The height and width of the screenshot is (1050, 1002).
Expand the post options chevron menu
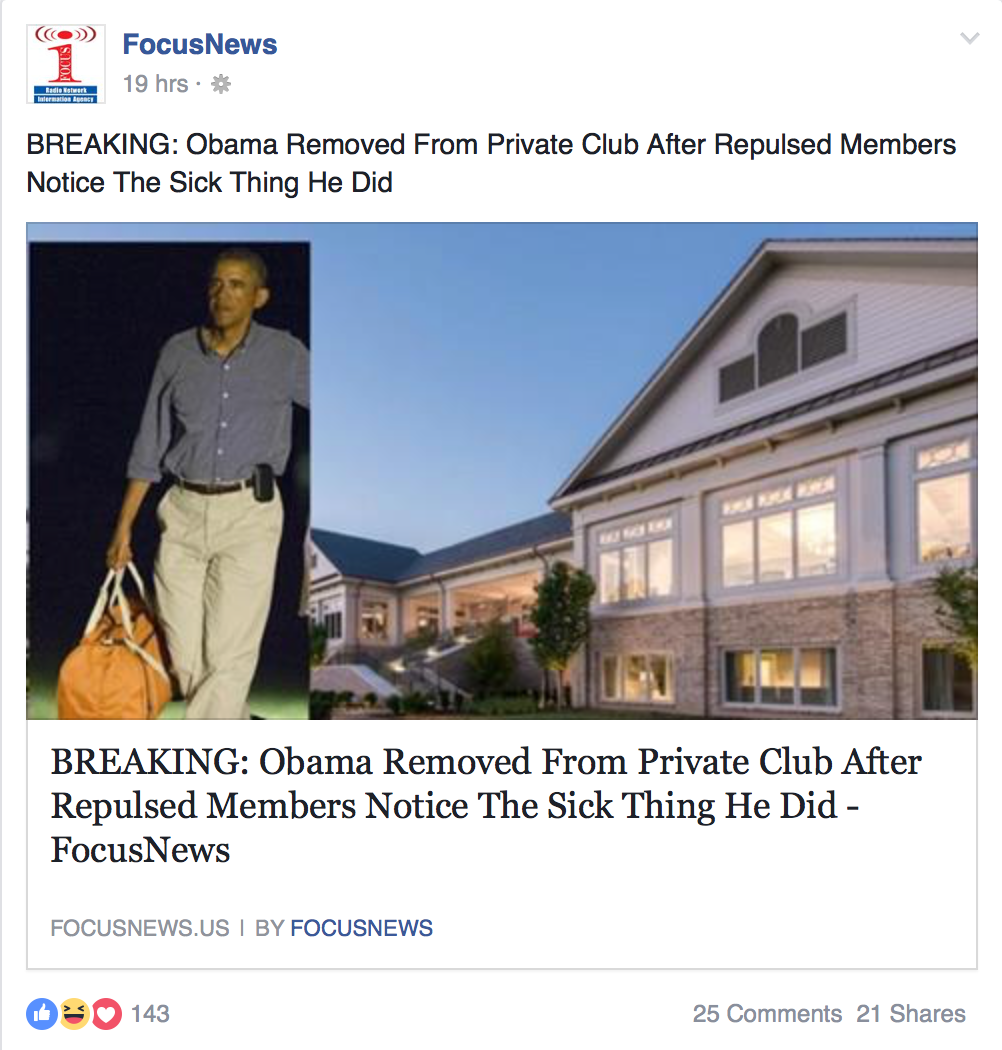pyautogui.click(x=970, y=38)
